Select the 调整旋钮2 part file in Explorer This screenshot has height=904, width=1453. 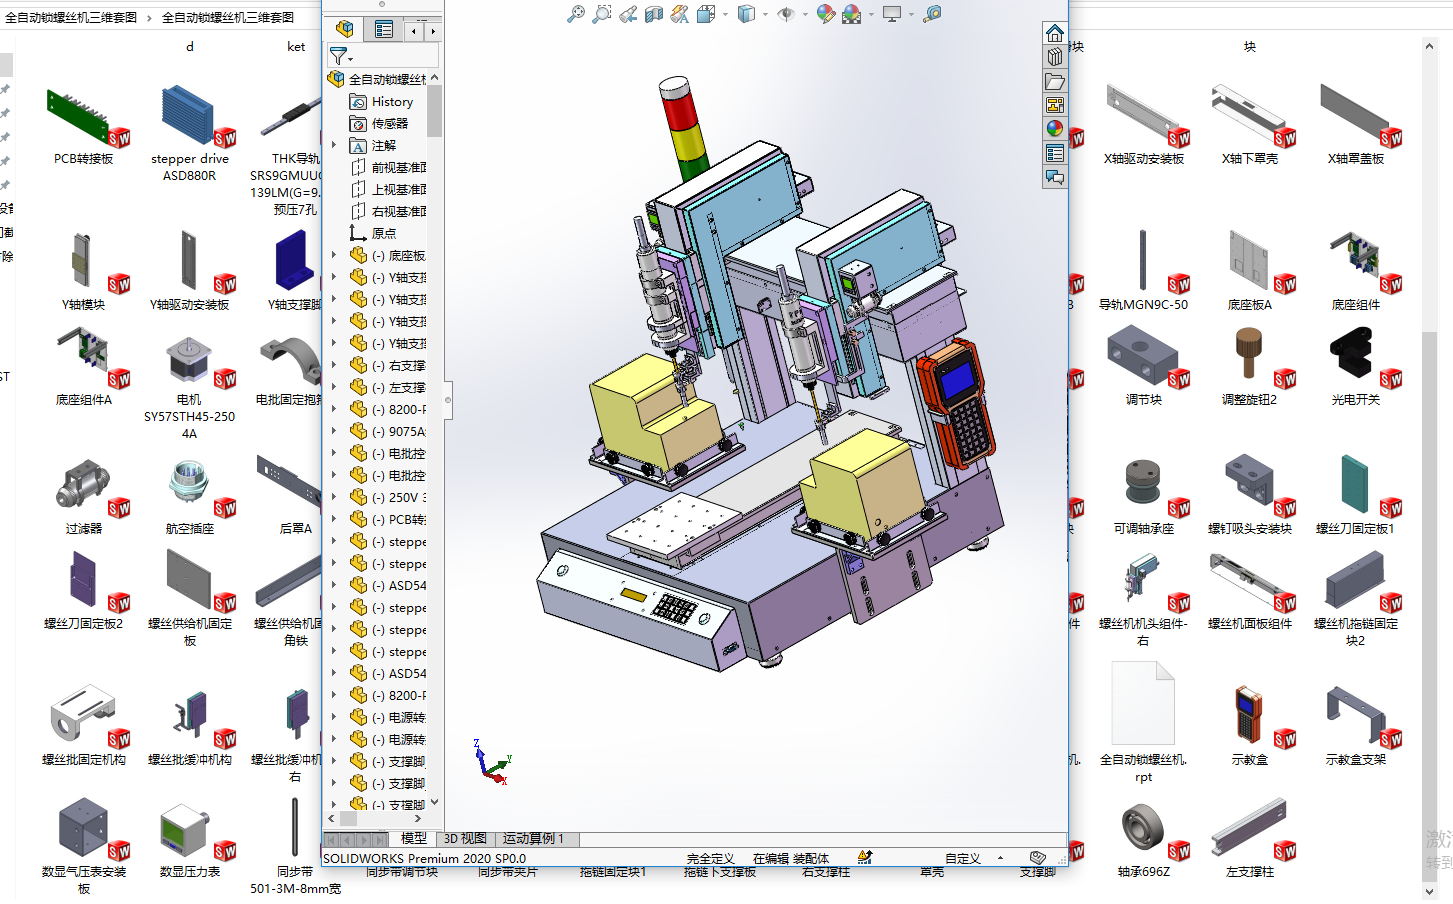tap(1250, 367)
